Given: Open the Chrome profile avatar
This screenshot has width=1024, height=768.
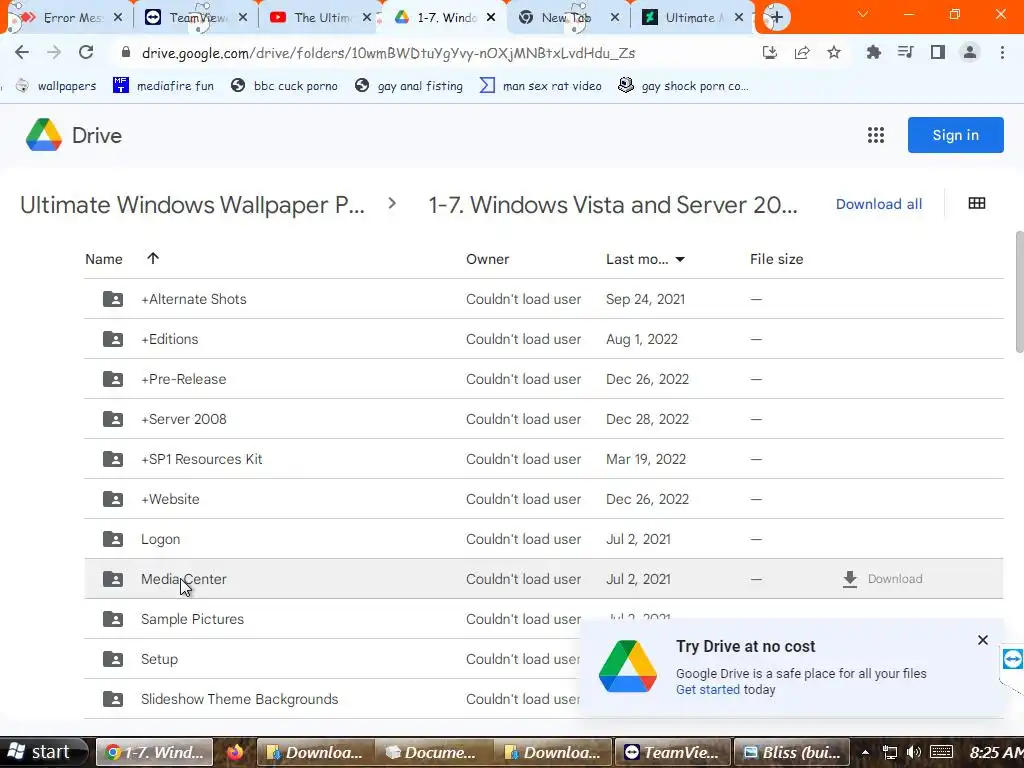Looking at the screenshot, I should 970,52.
